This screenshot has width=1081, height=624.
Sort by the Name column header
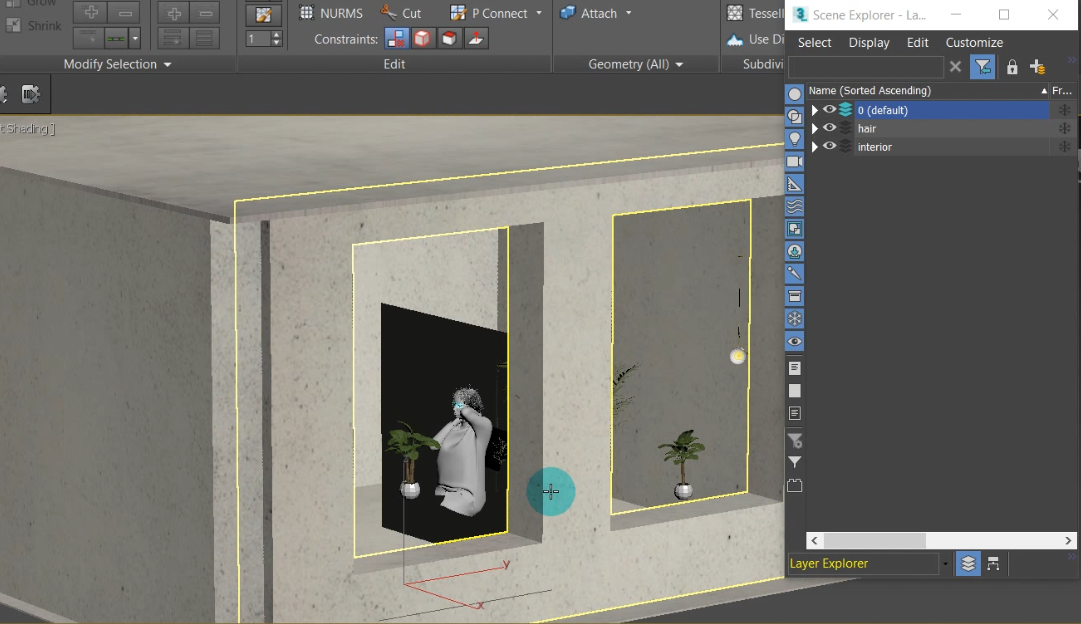[x=927, y=90]
